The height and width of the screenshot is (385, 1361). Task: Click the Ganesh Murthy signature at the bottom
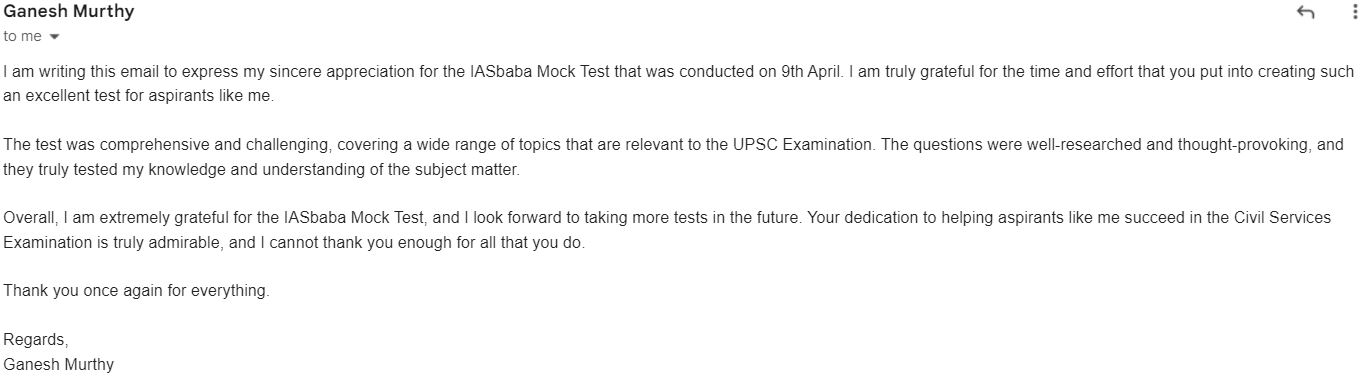(58, 364)
